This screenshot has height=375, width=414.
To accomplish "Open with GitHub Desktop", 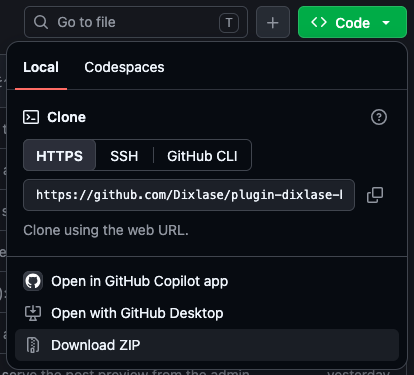I will [207, 313].
